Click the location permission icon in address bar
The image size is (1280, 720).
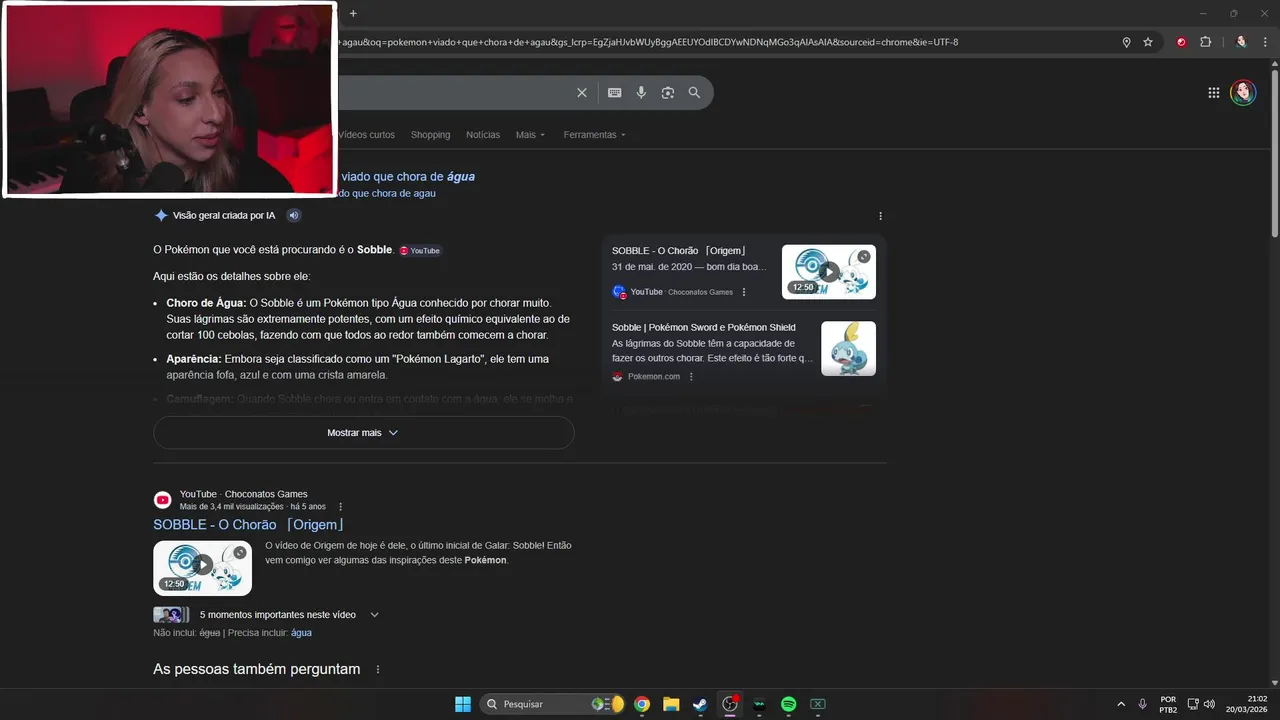point(1127,42)
